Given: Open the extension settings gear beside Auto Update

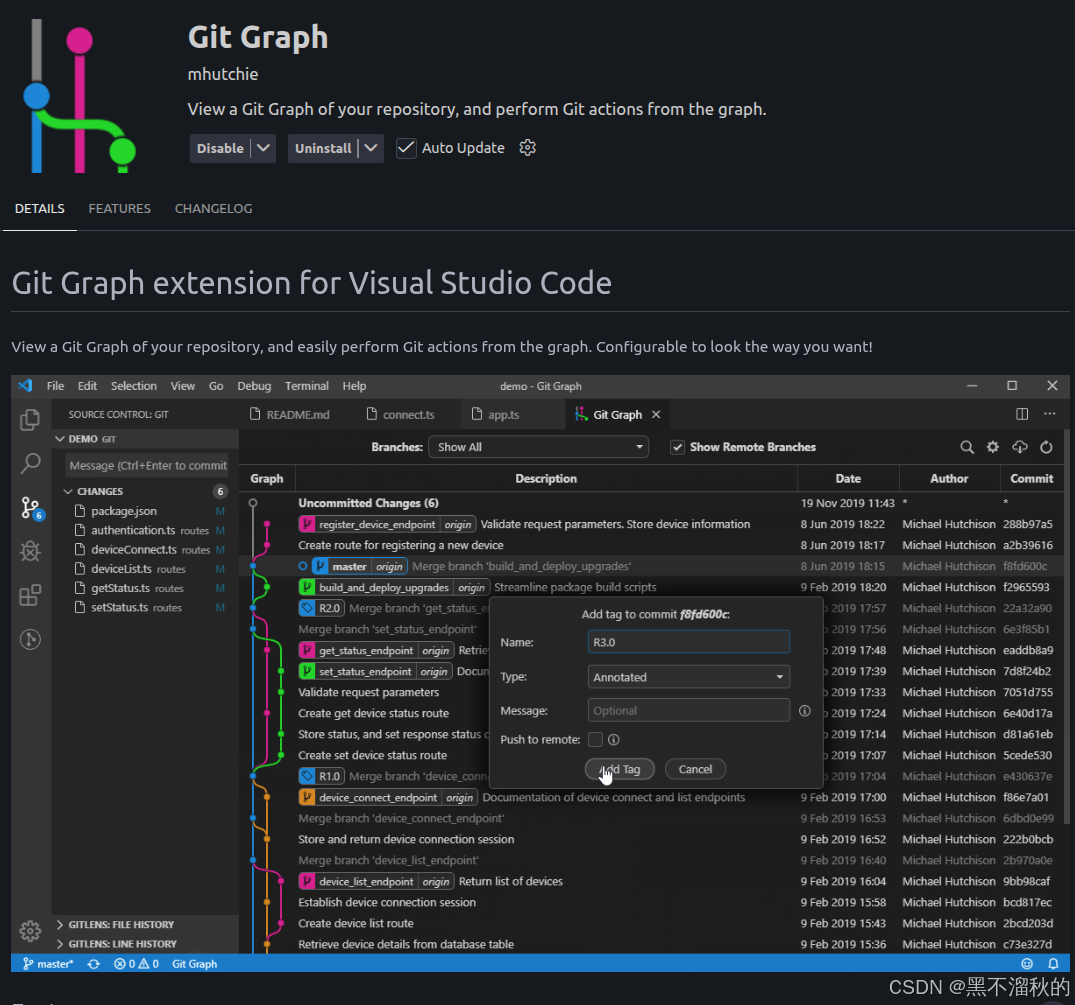Looking at the screenshot, I should pos(527,147).
